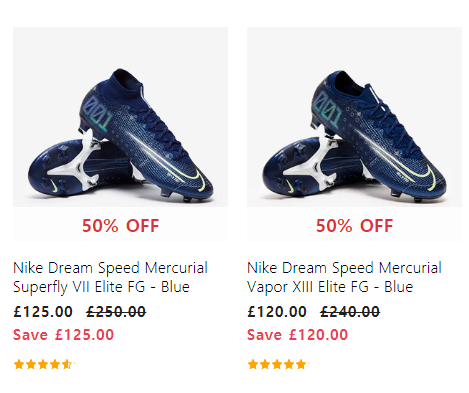Open the Vapor XIII star rating reviews
The image size is (469, 393).
click(277, 364)
